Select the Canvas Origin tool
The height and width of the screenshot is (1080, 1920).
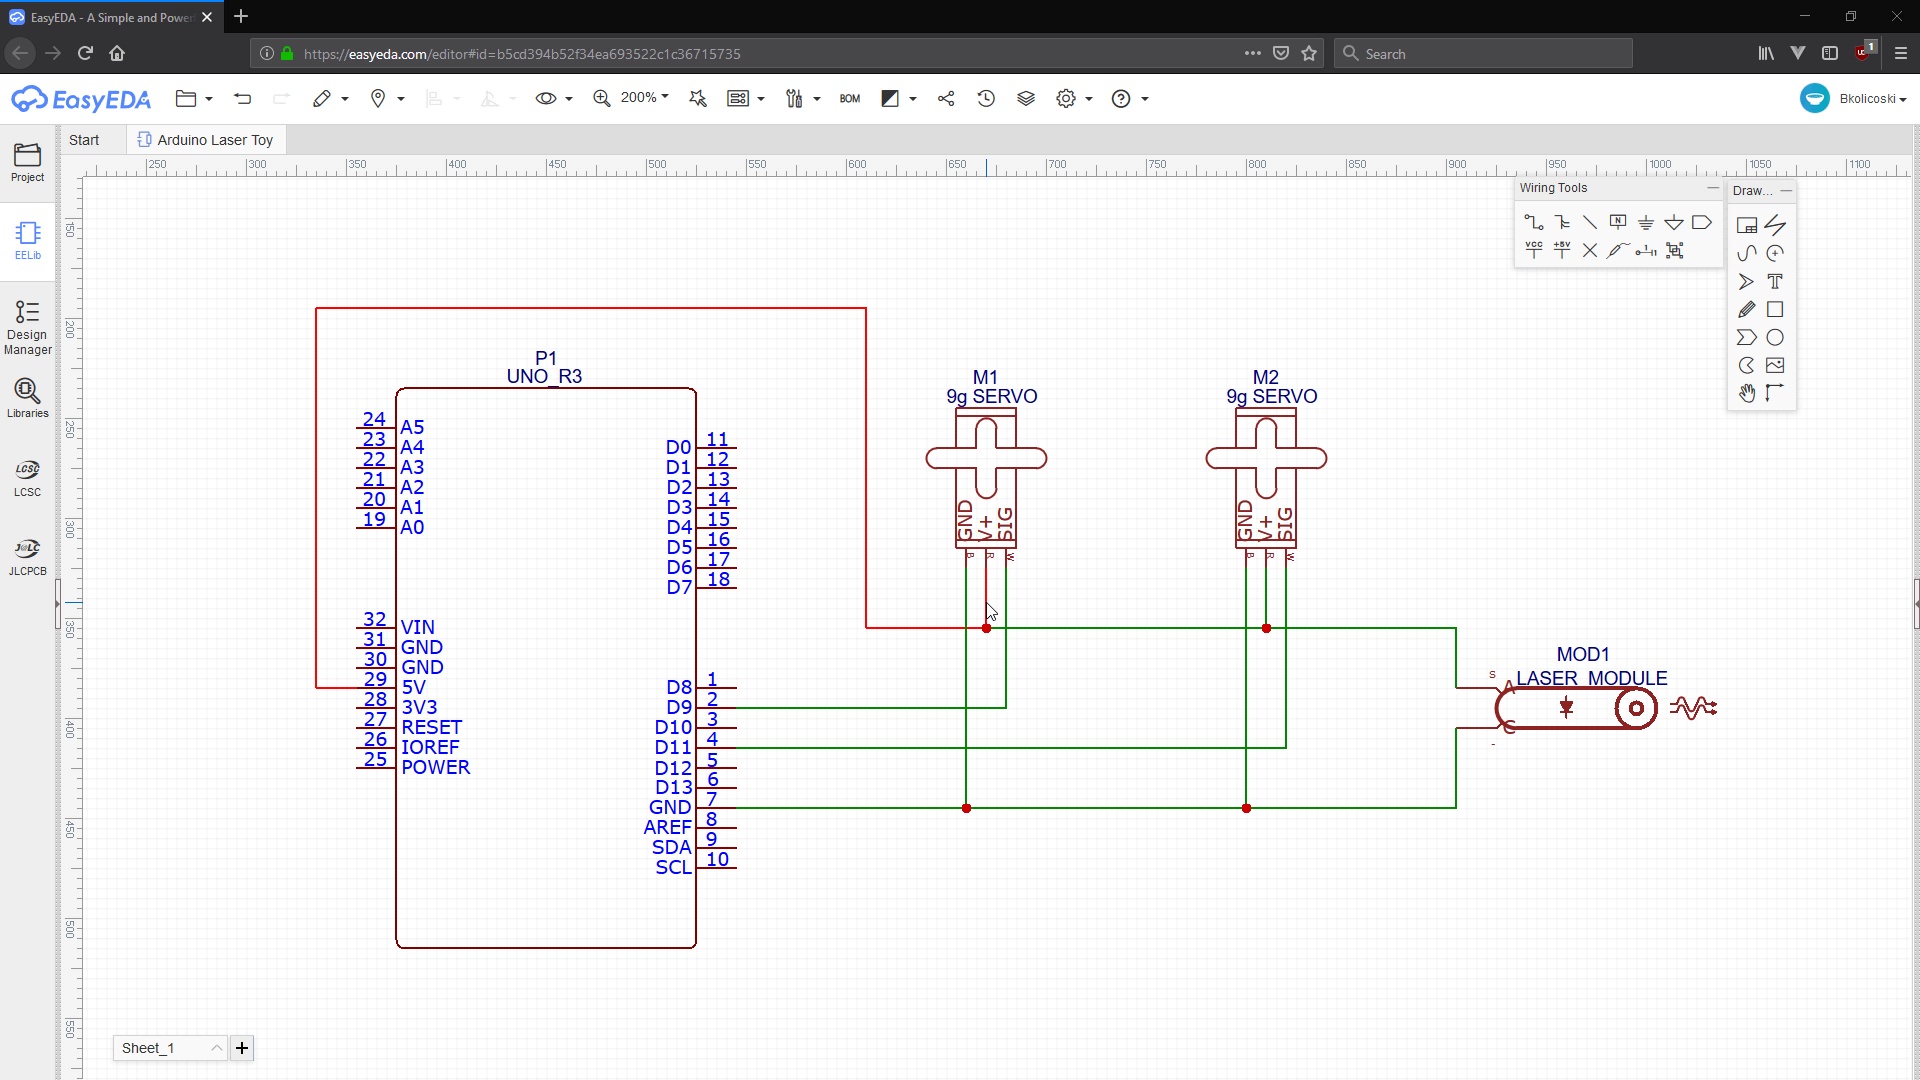(x=1775, y=393)
